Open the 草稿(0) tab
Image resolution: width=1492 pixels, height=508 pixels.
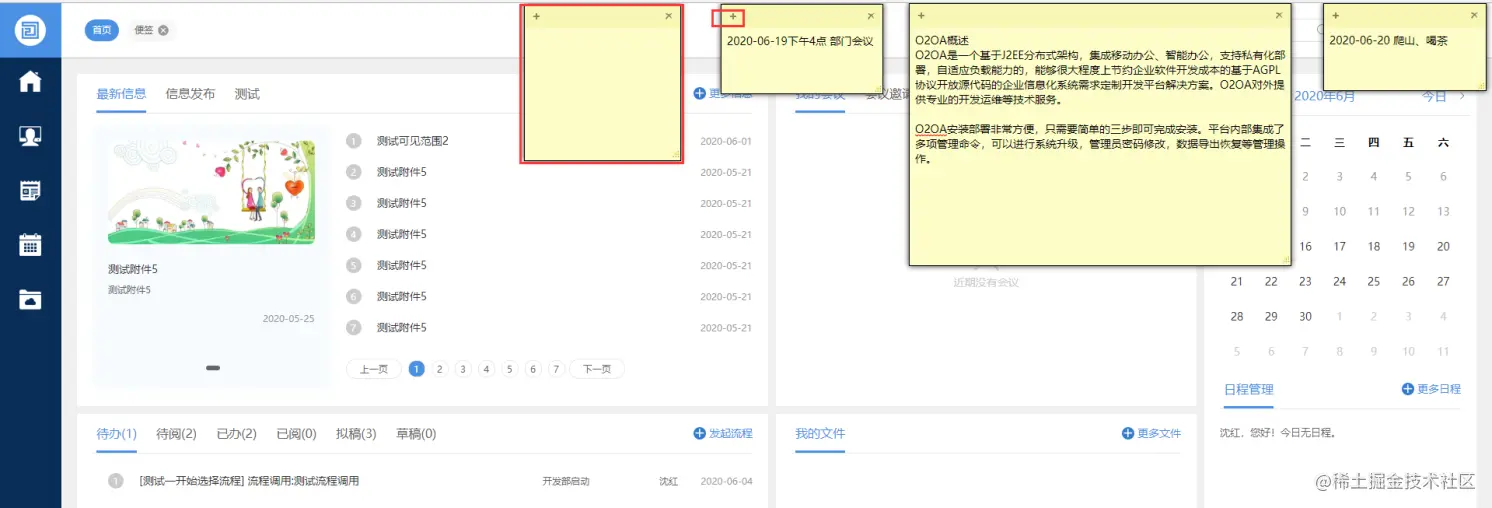pos(416,434)
